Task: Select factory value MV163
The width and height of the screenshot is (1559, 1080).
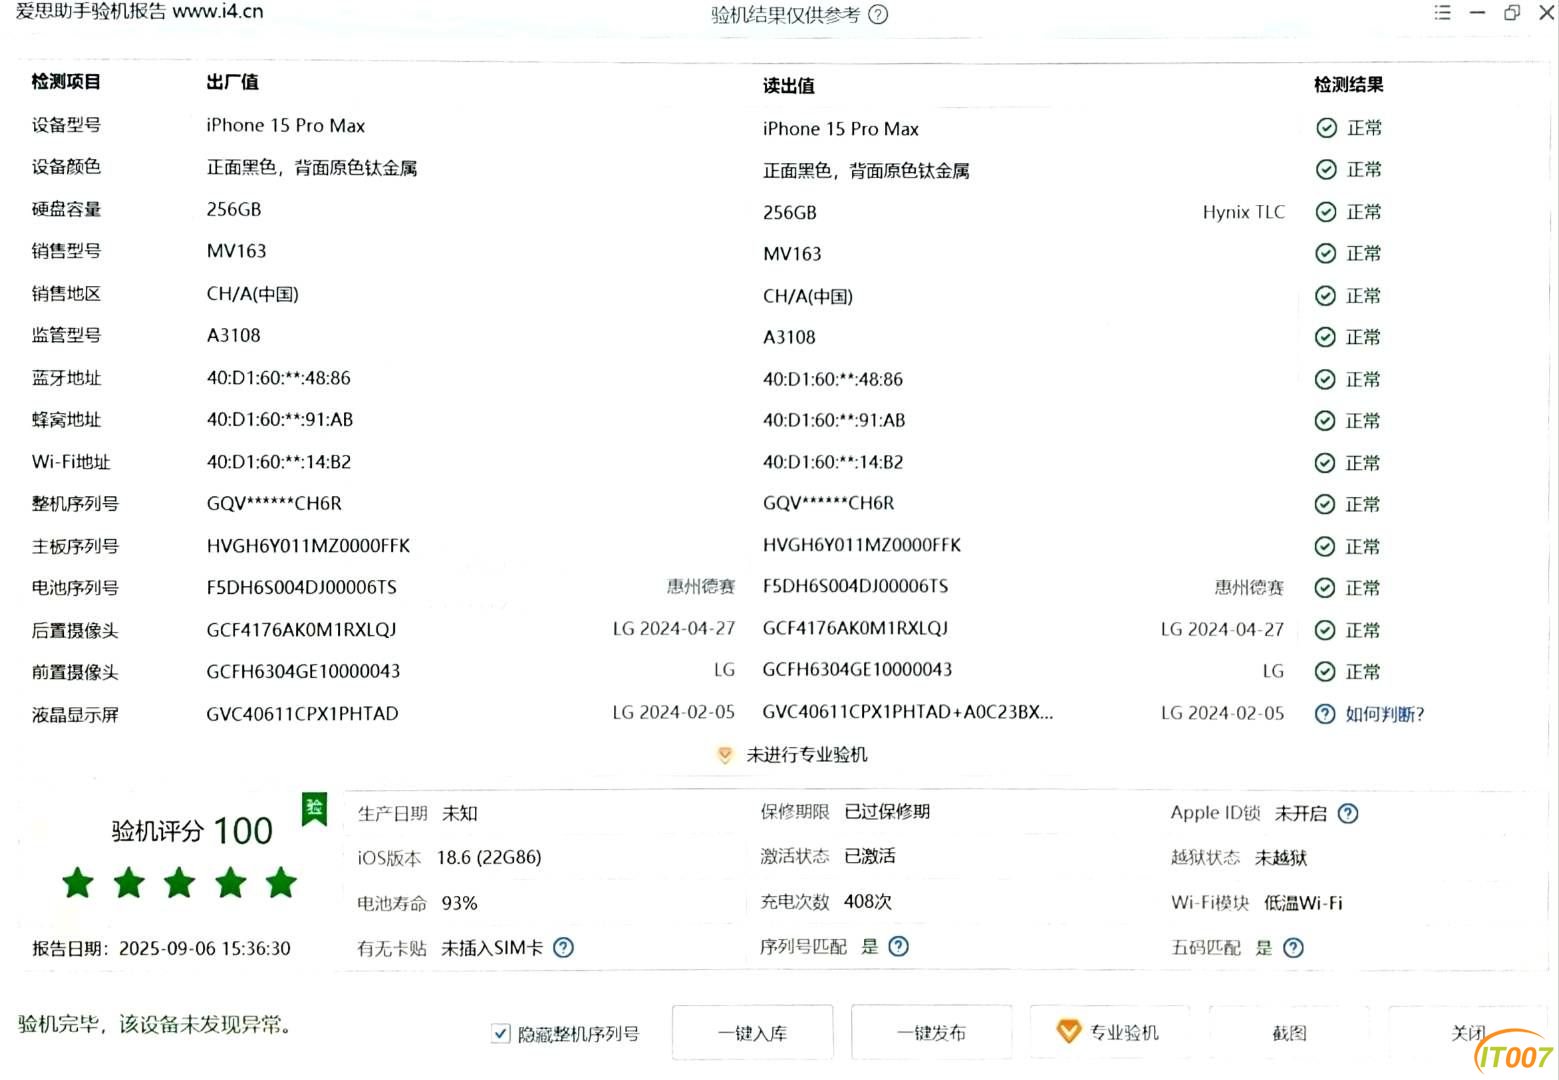Action: pyautogui.click(x=236, y=251)
